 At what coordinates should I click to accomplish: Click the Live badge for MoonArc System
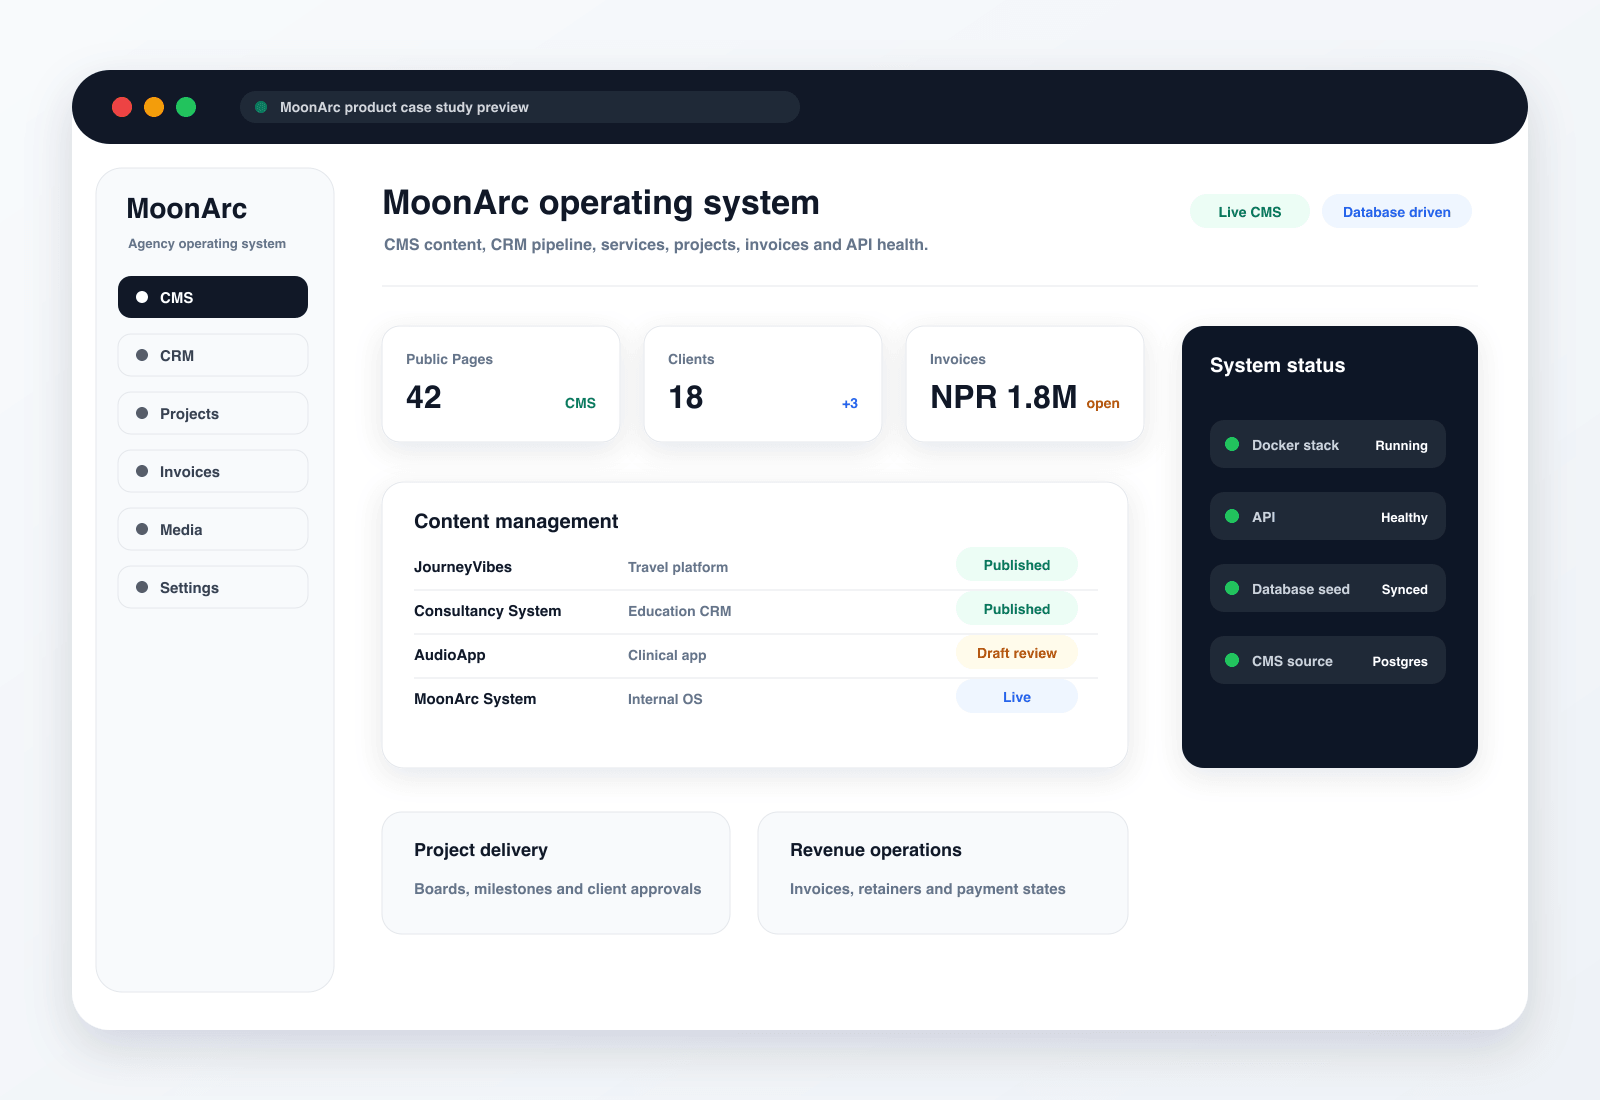[x=1017, y=697]
